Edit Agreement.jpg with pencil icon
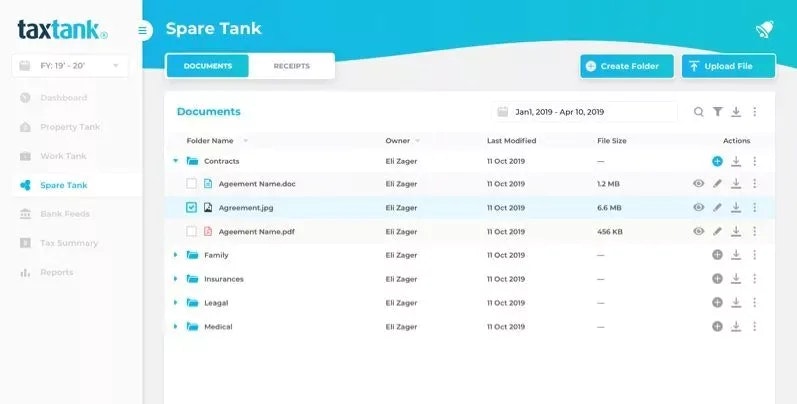Image resolution: width=797 pixels, height=404 pixels. [717, 207]
